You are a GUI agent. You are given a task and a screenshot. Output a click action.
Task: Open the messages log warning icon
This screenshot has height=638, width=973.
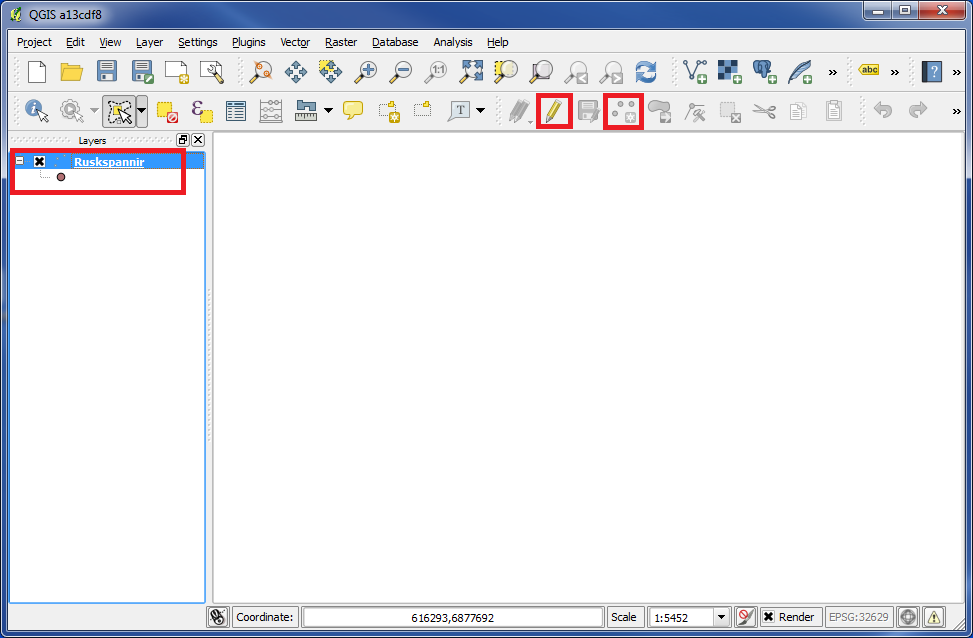933,617
